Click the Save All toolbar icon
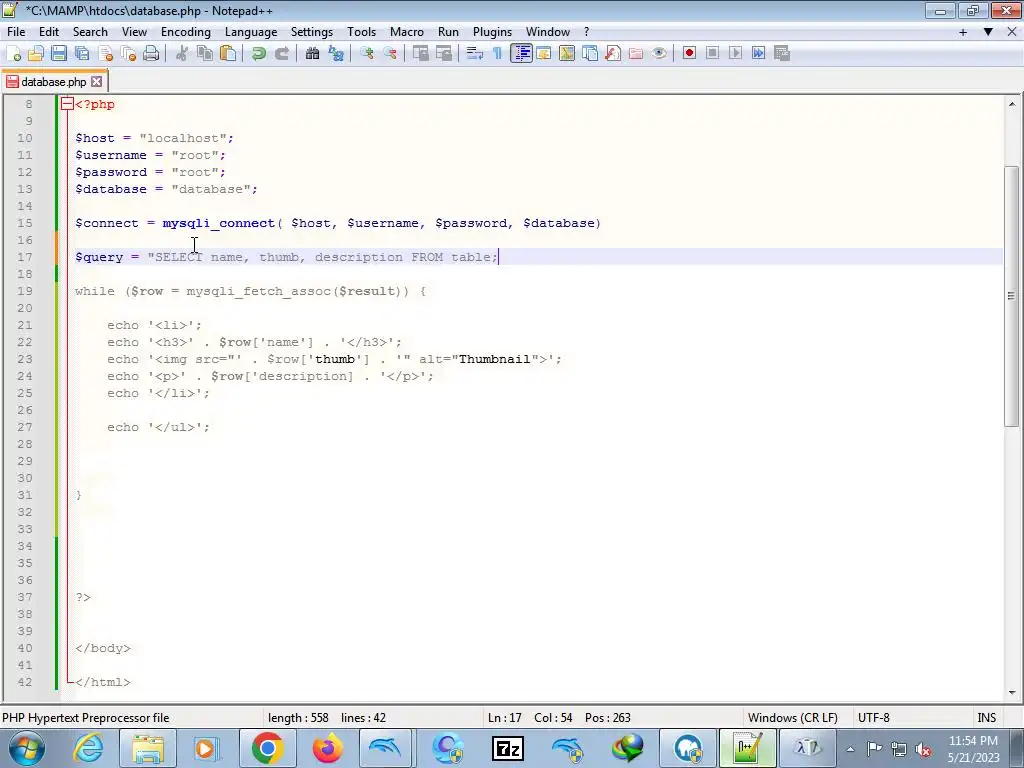This screenshot has width=1024, height=768. click(x=82, y=54)
